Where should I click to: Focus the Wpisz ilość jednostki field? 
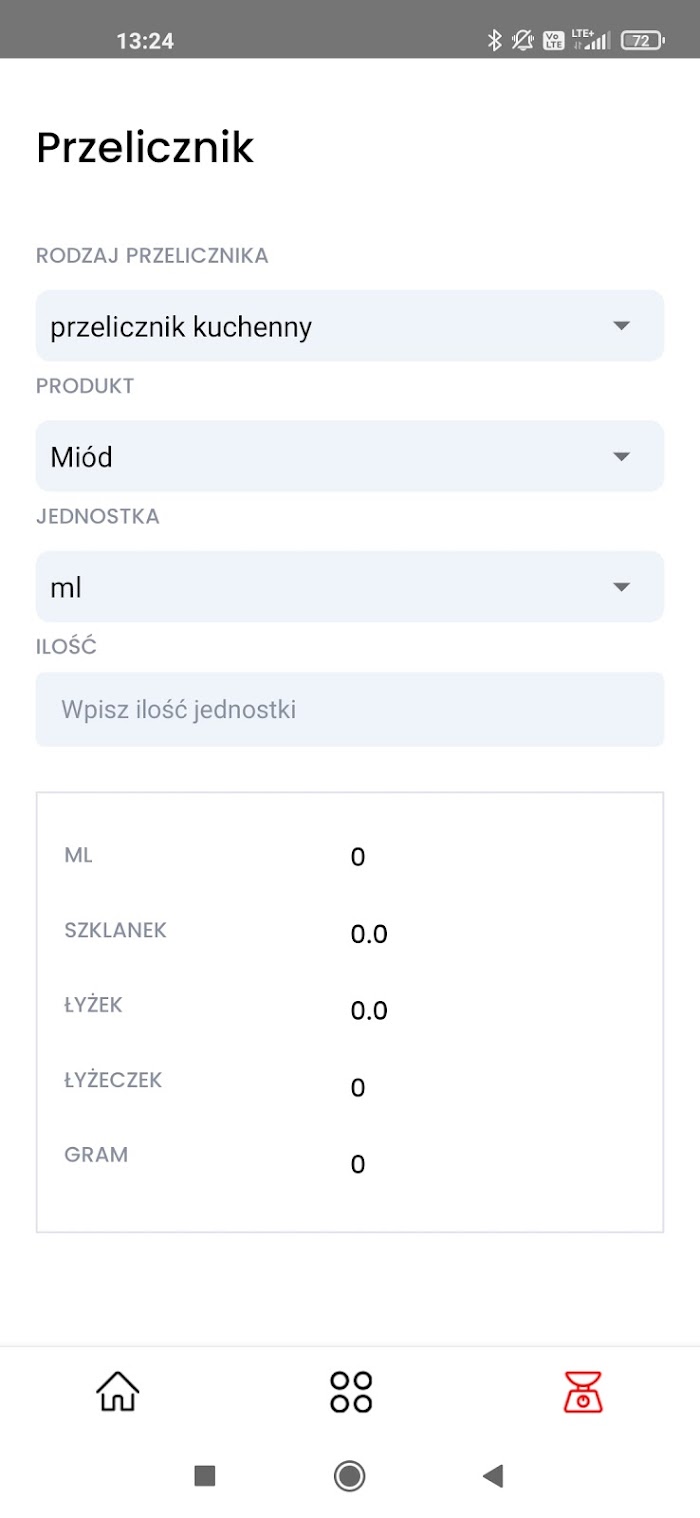350,710
